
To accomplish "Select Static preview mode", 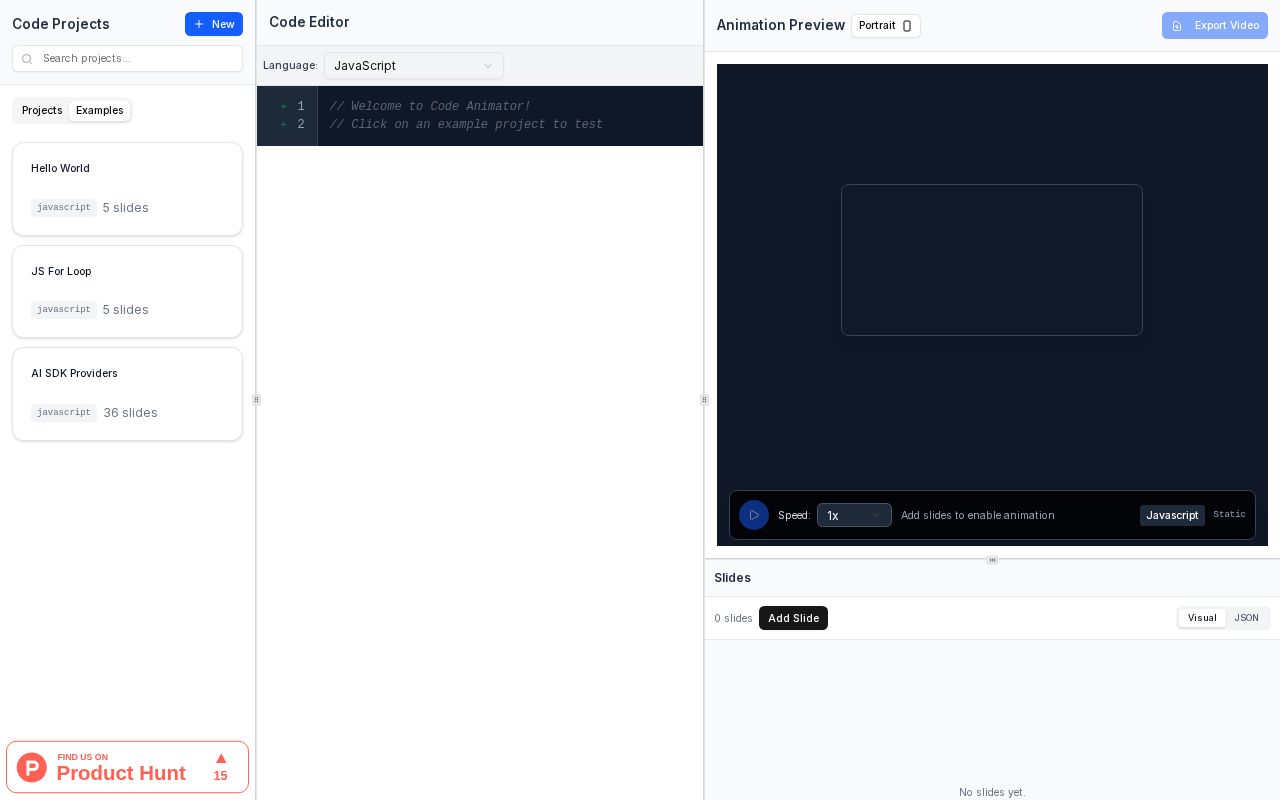I will tap(1229, 515).
